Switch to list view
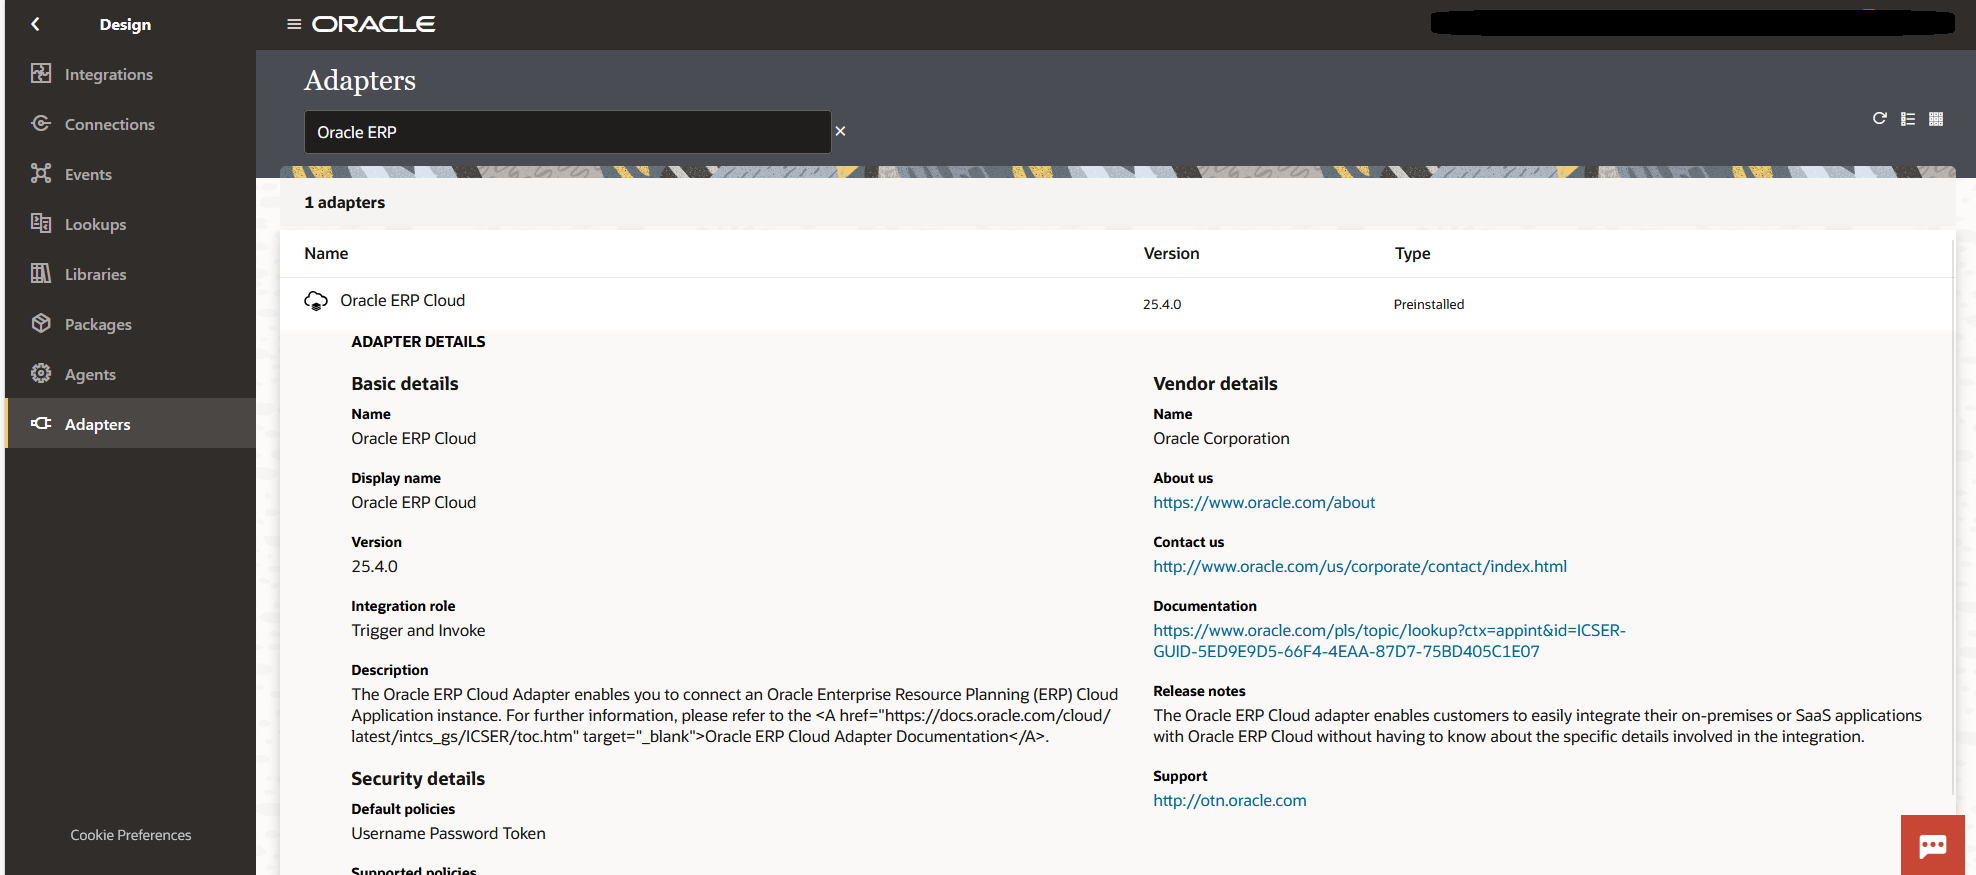Viewport: 1976px width, 875px height. click(1908, 119)
